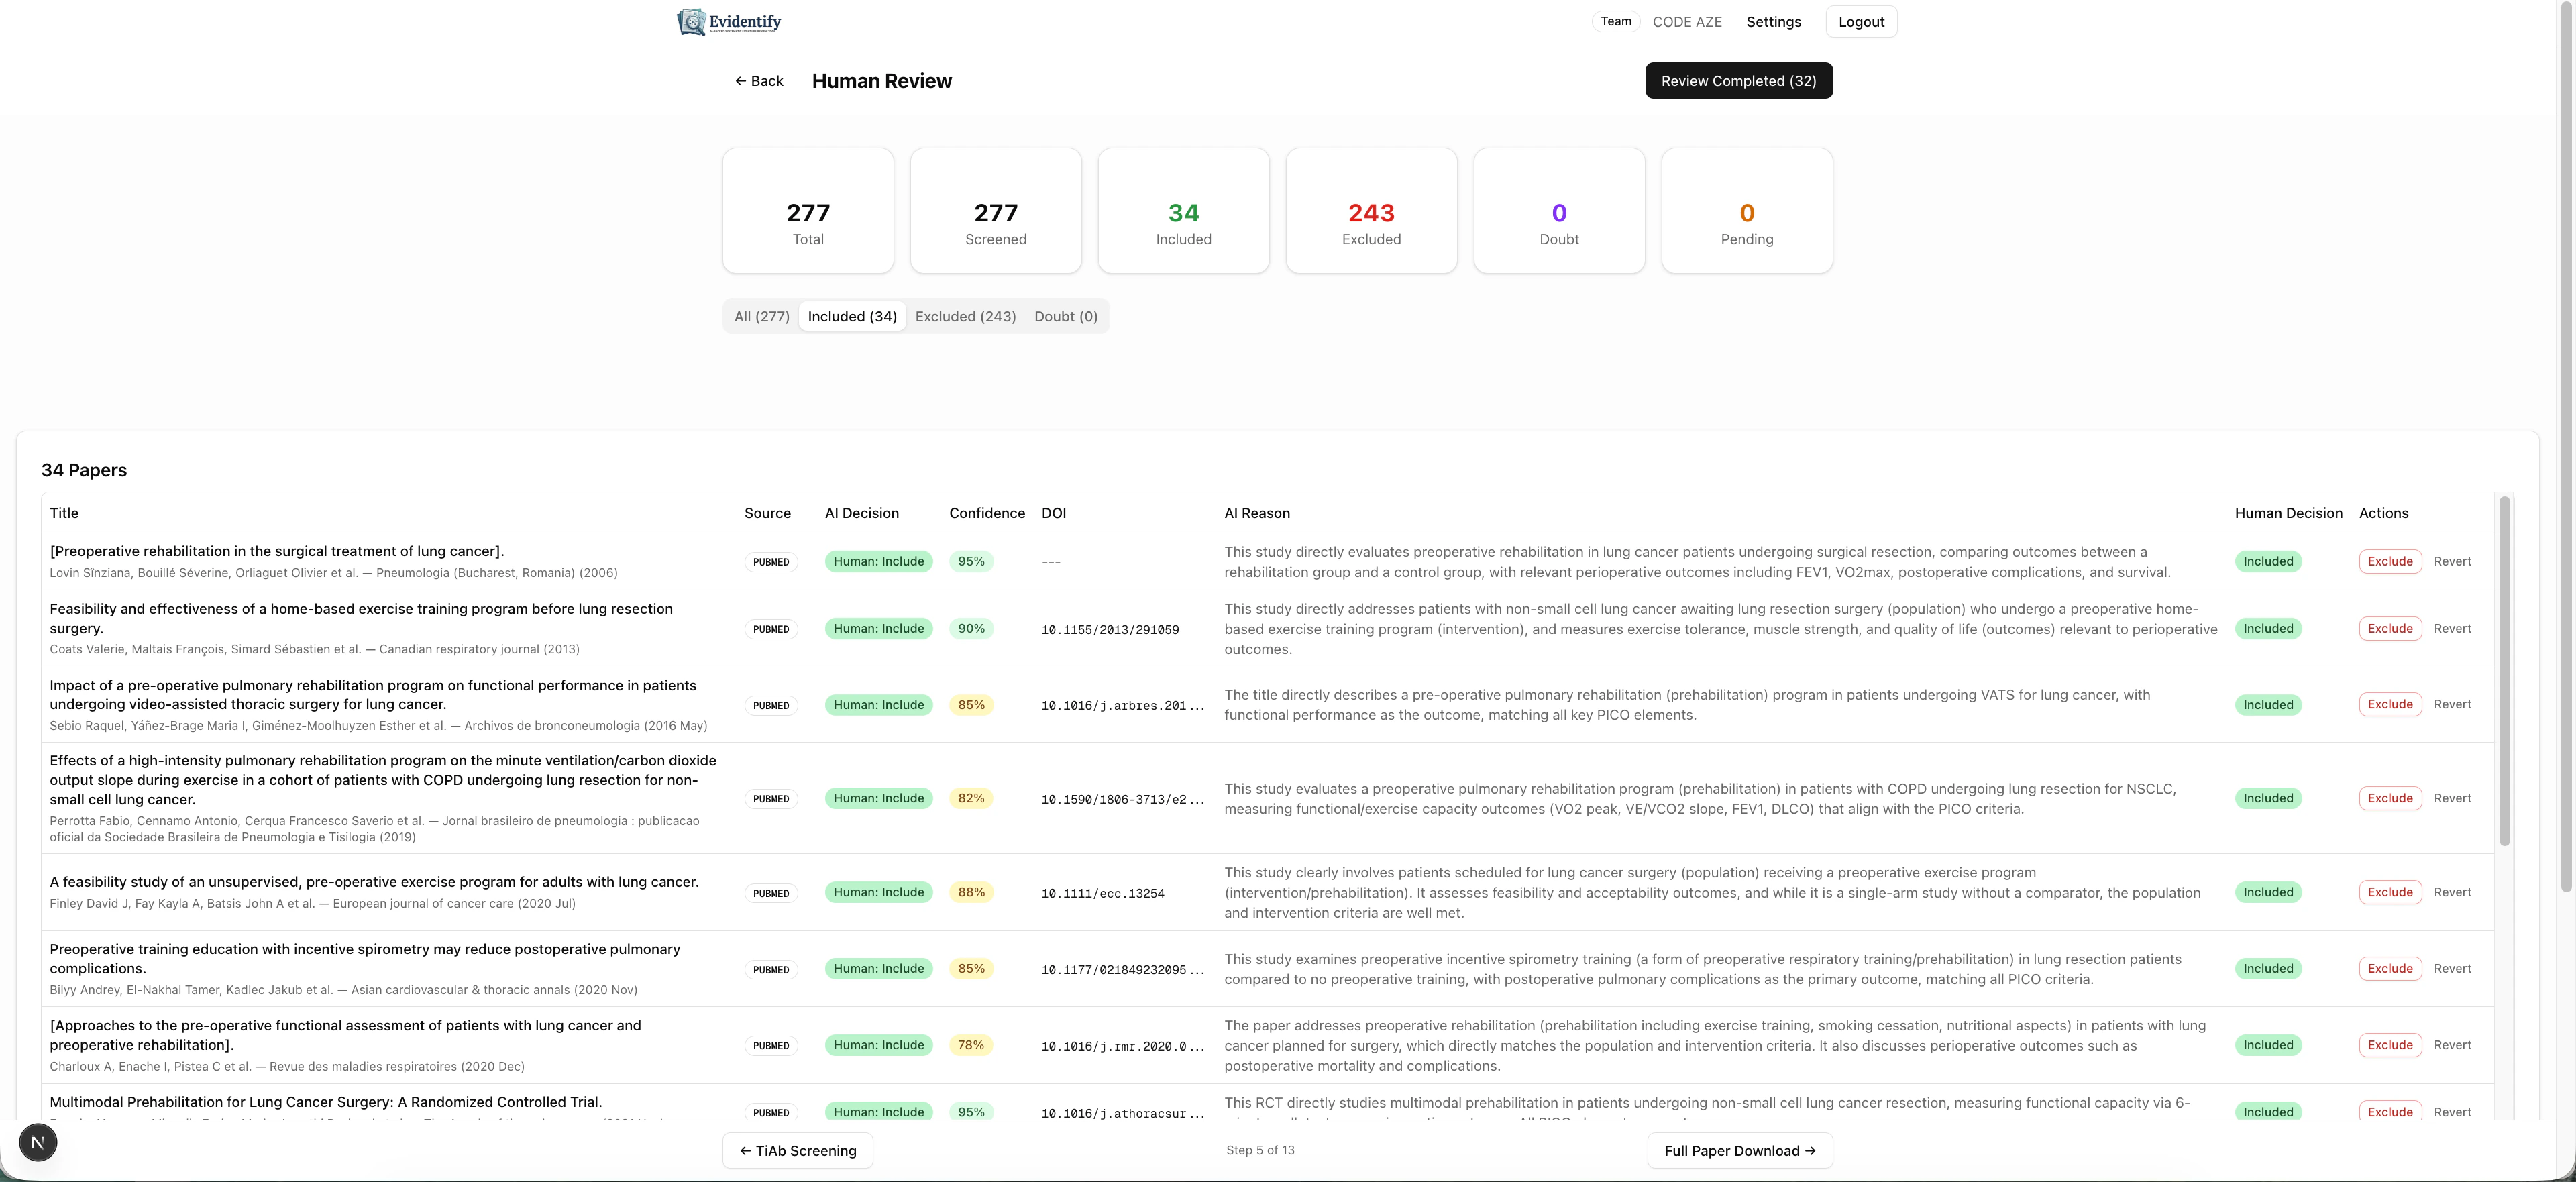Viewport: 2576px width, 1182px height.
Task: Click the Title column header
Action: 64,513
